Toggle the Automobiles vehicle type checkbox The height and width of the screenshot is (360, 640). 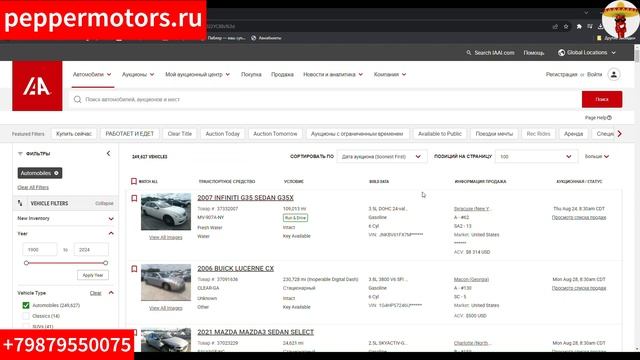click(26, 305)
